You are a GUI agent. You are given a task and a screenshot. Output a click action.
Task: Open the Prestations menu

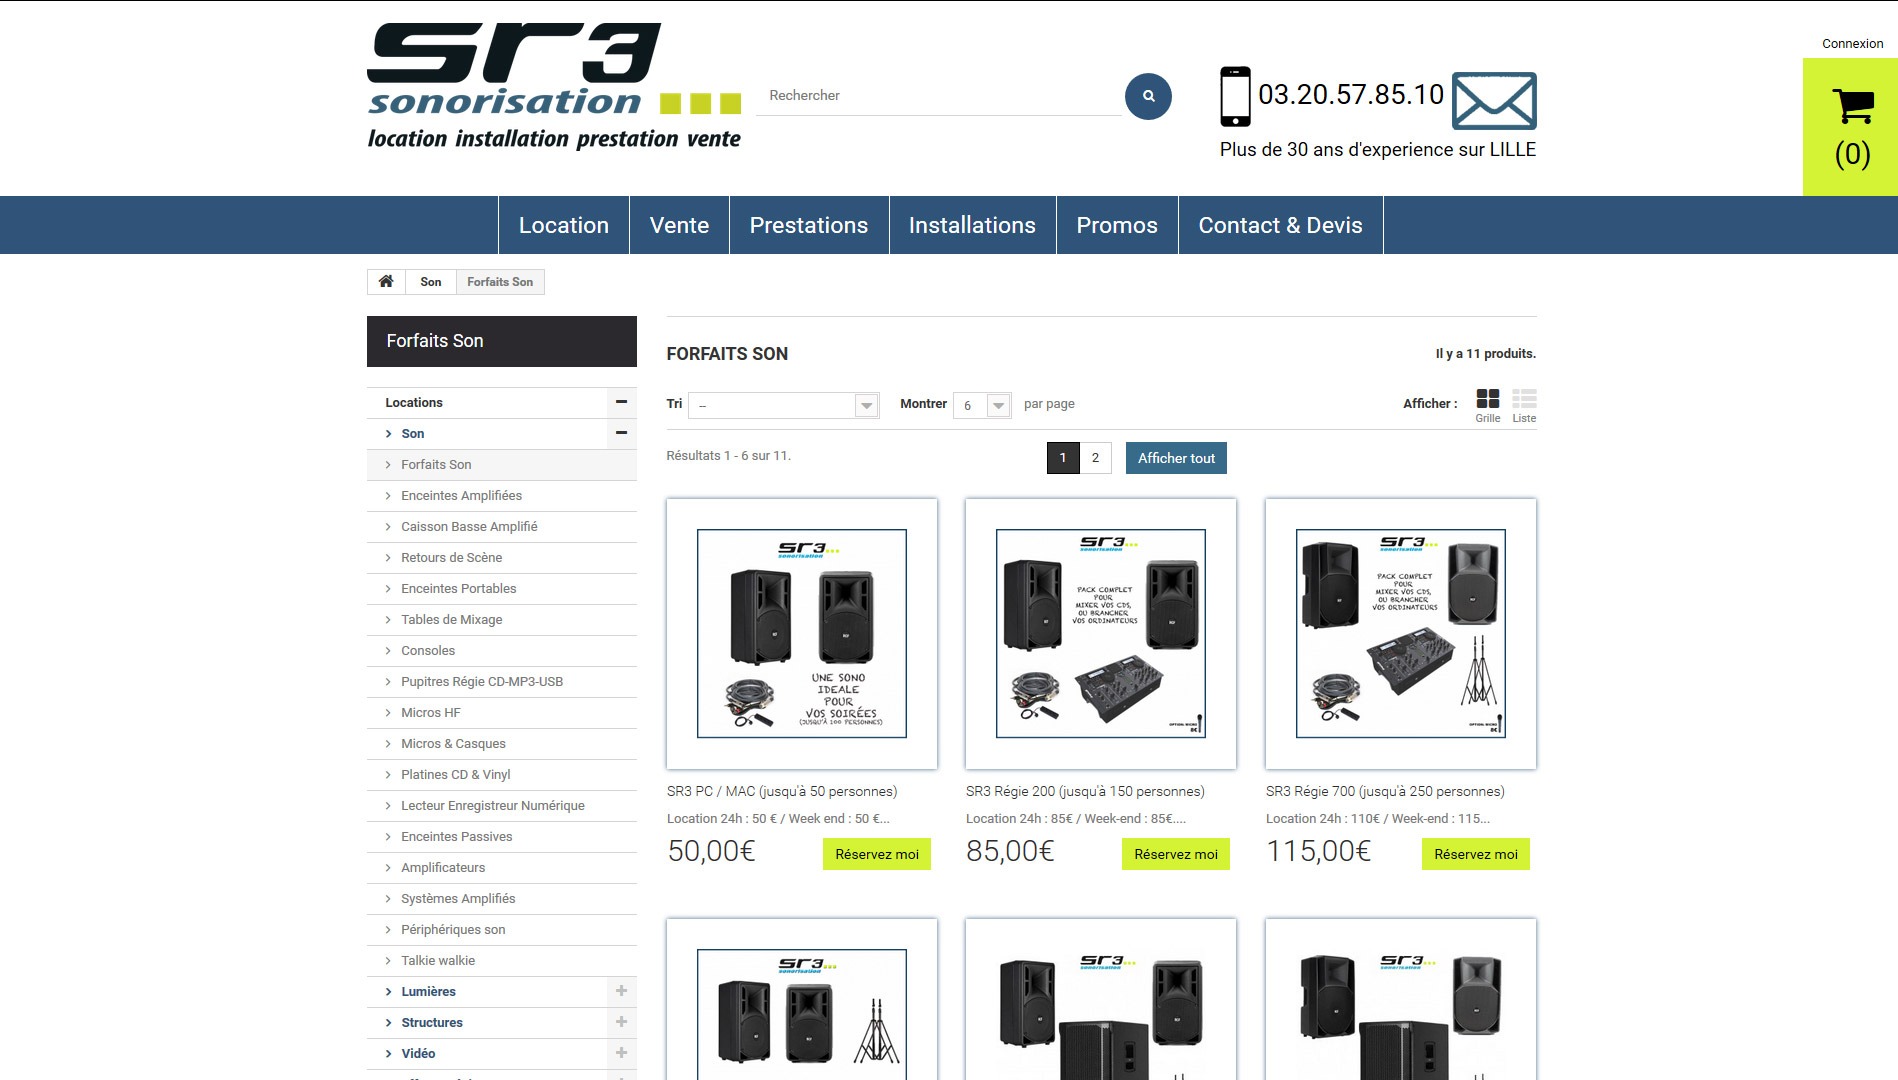(809, 225)
